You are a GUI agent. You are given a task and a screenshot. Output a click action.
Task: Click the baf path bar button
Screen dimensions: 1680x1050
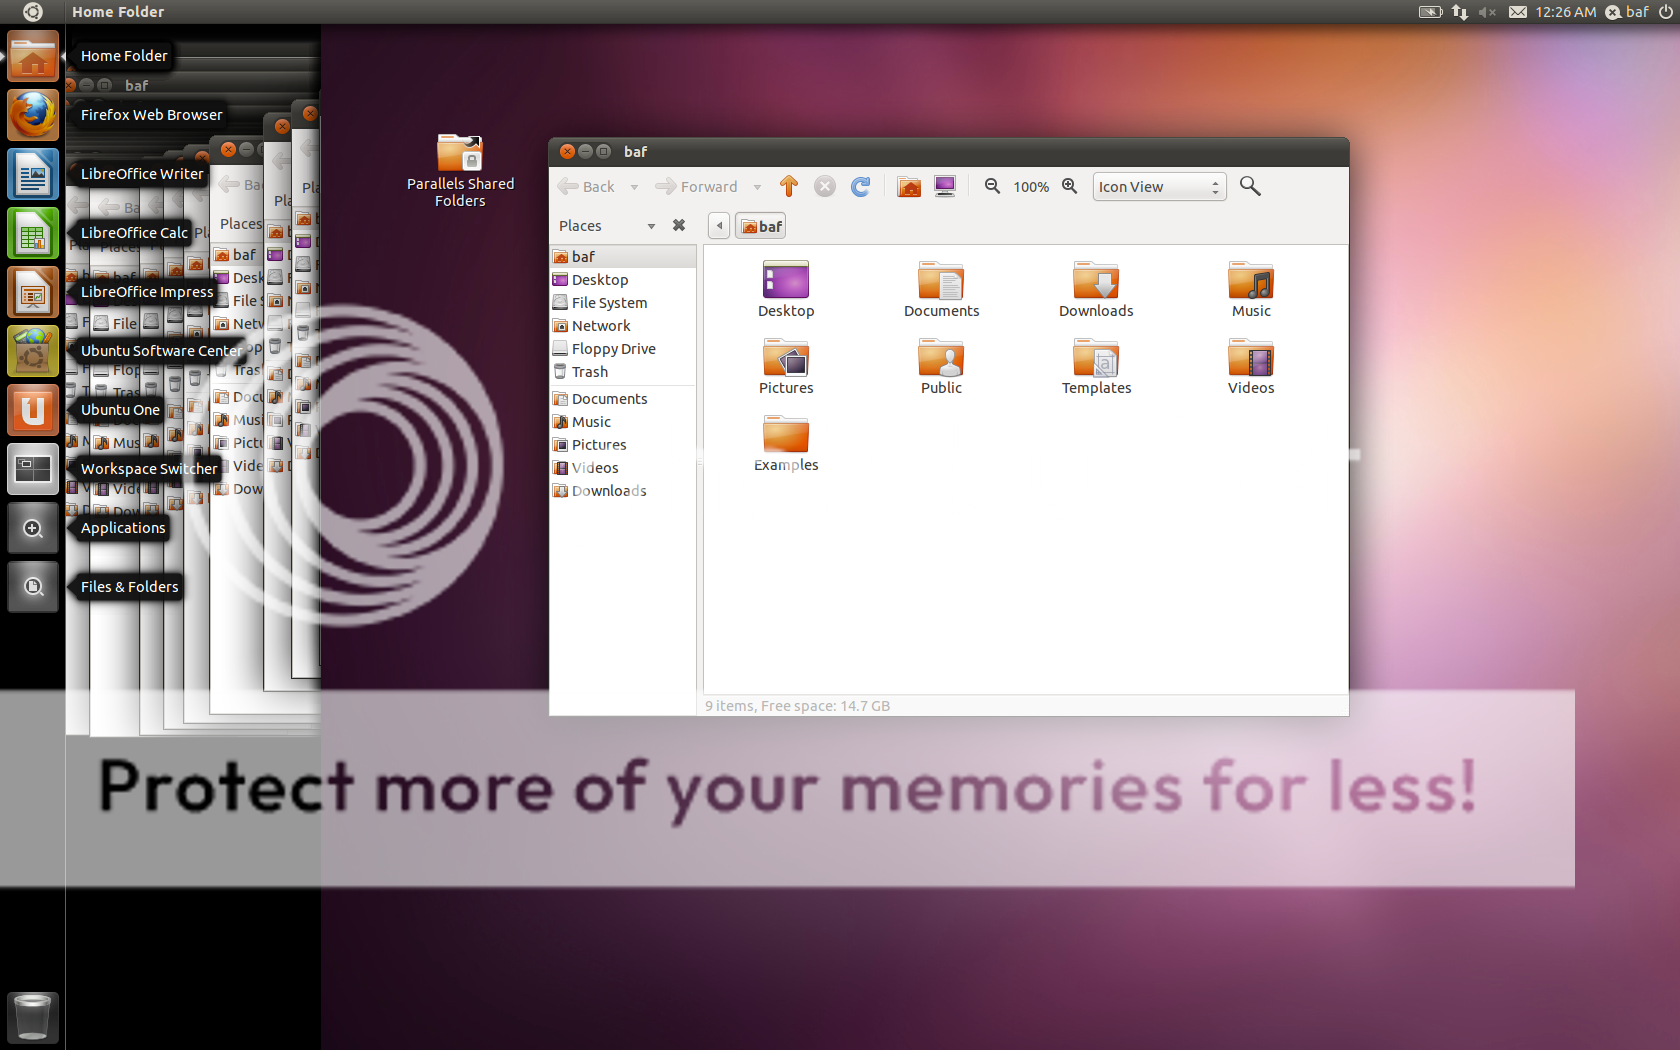tap(761, 226)
